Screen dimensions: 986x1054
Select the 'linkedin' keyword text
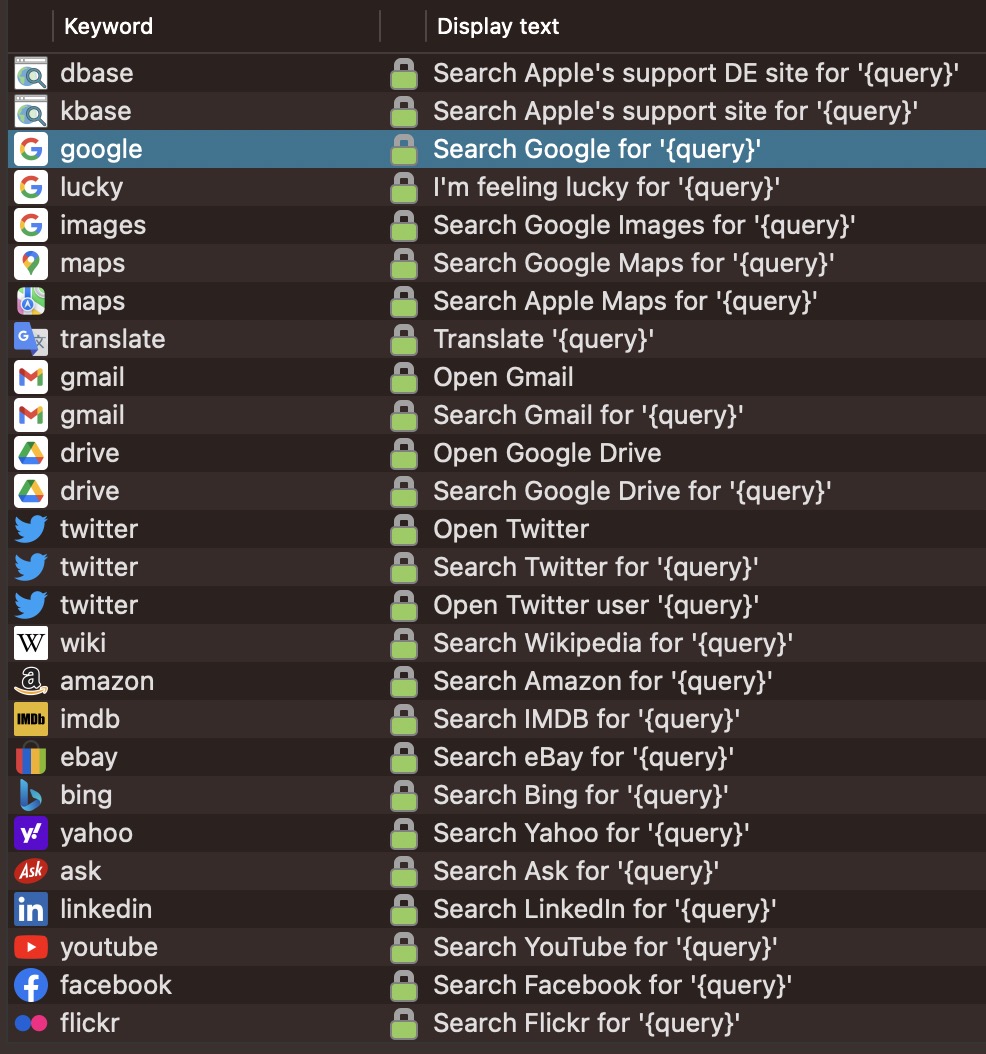point(106,909)
